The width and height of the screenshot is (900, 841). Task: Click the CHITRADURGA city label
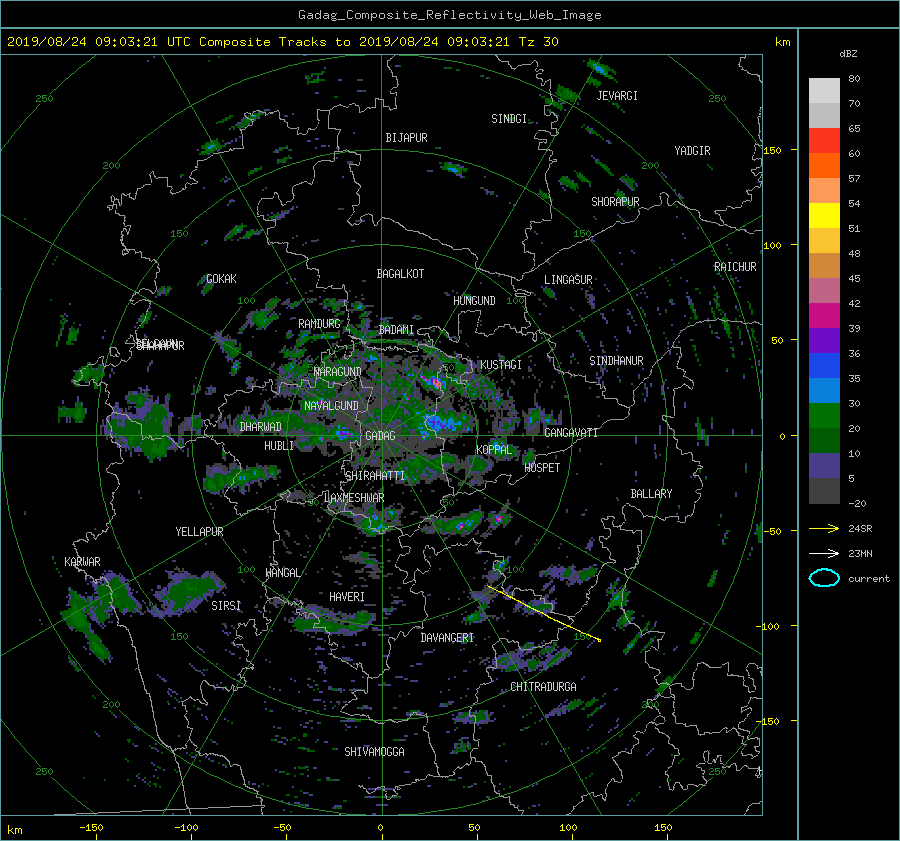click(x=544, y=687)
